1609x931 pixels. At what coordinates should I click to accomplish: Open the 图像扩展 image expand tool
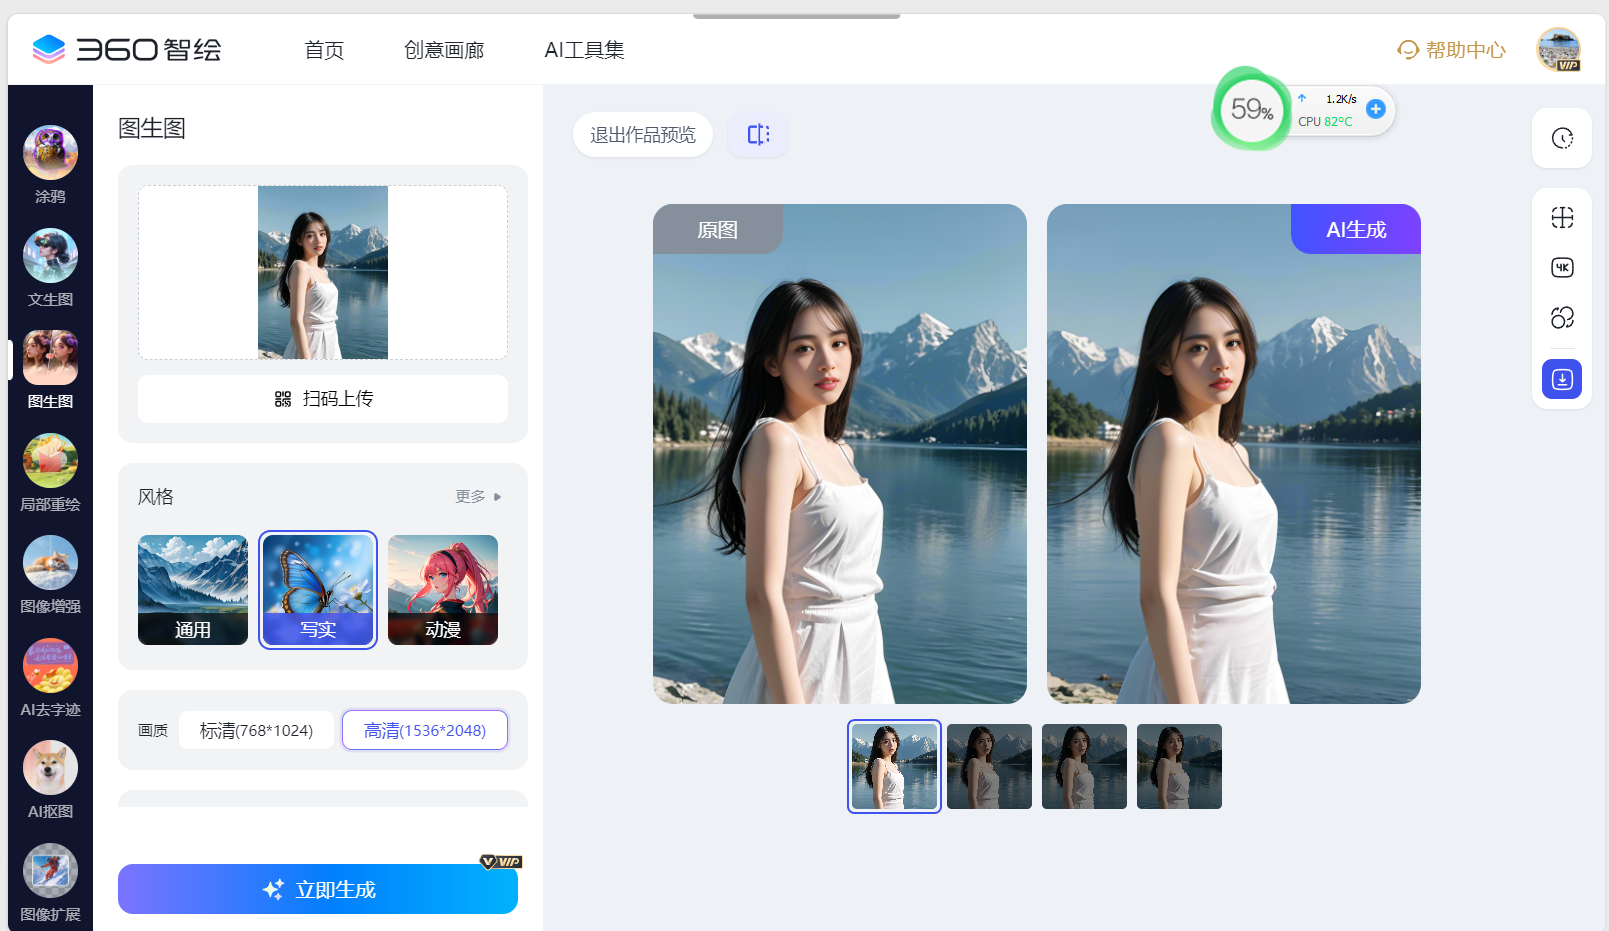tap(50, 883)
